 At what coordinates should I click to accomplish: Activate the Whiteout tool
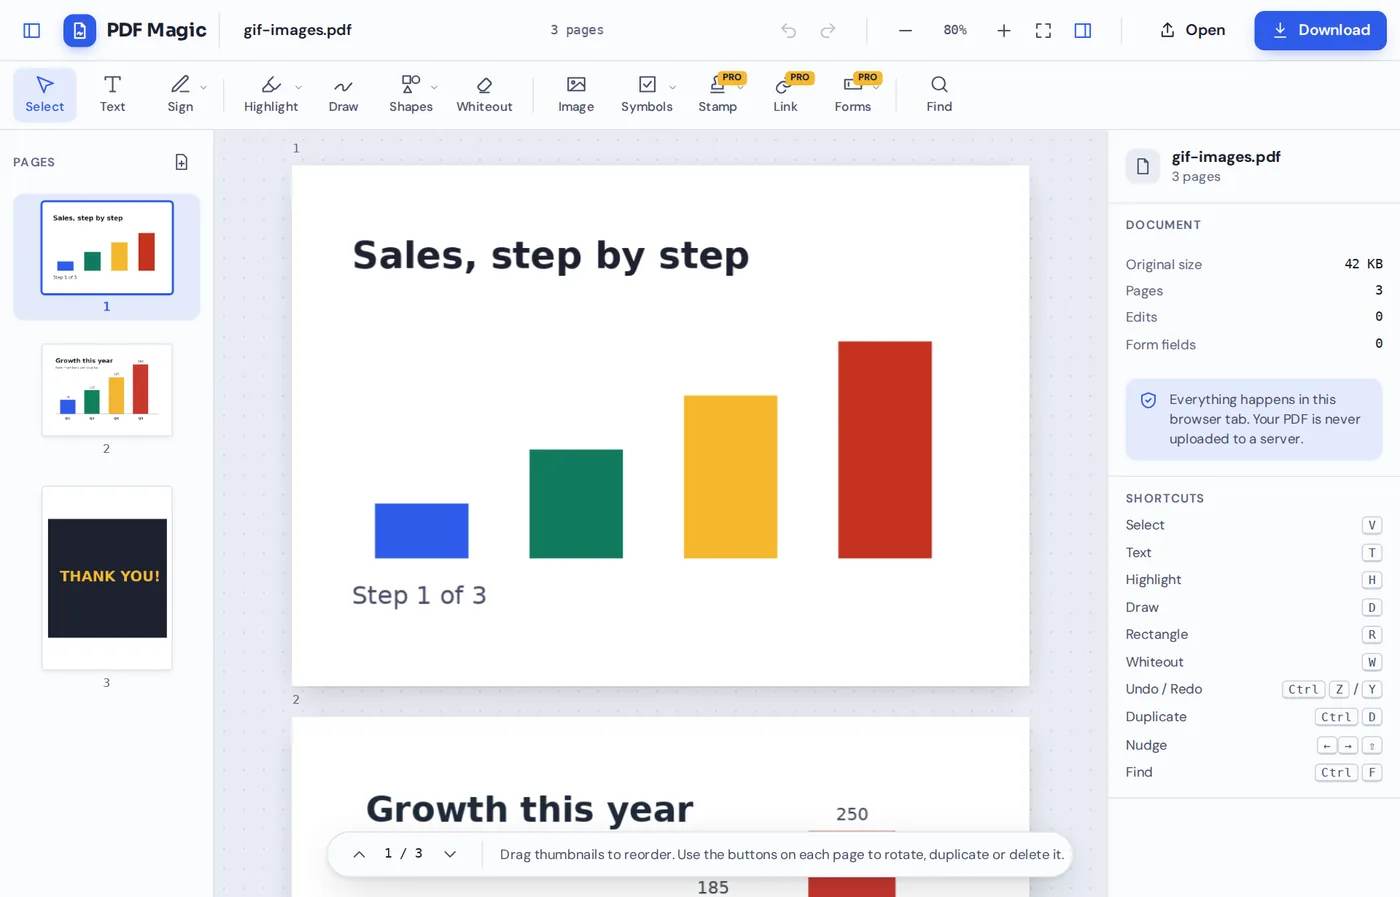[484, 94]
